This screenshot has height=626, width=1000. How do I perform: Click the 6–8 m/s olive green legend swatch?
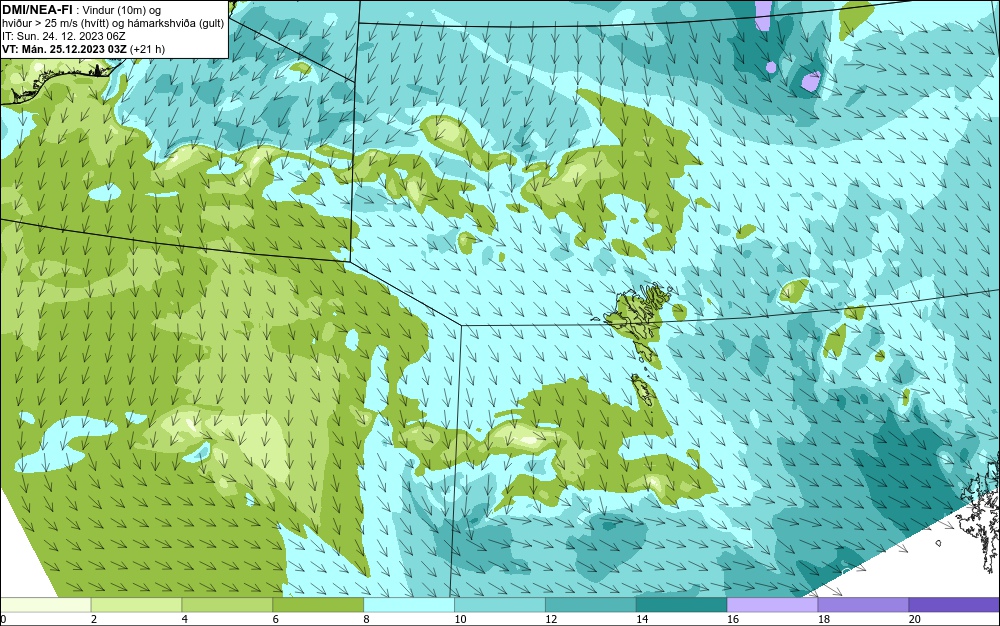pyautogui.click(x=318, y=604)
